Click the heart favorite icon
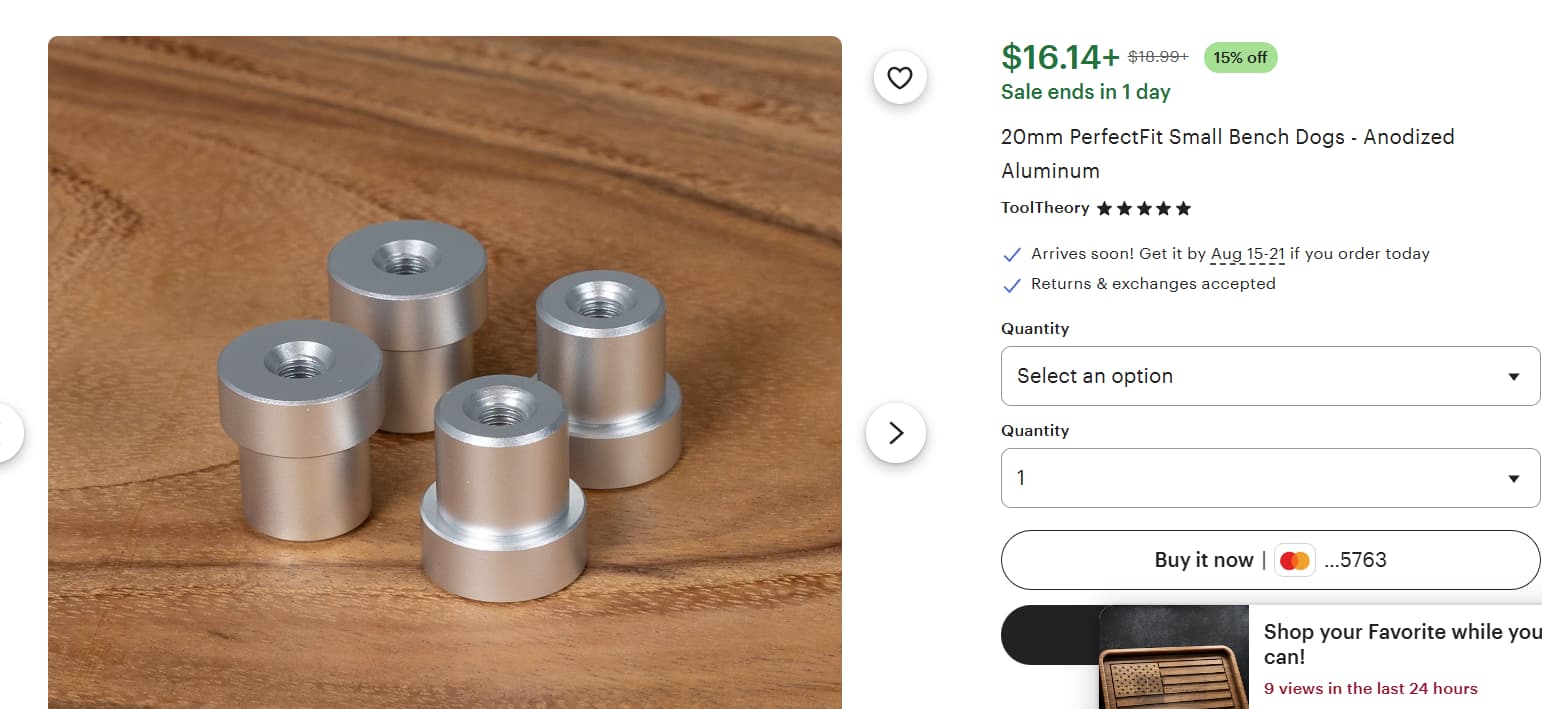Screen dimensions: 1542x709 [x=900, y=78]
